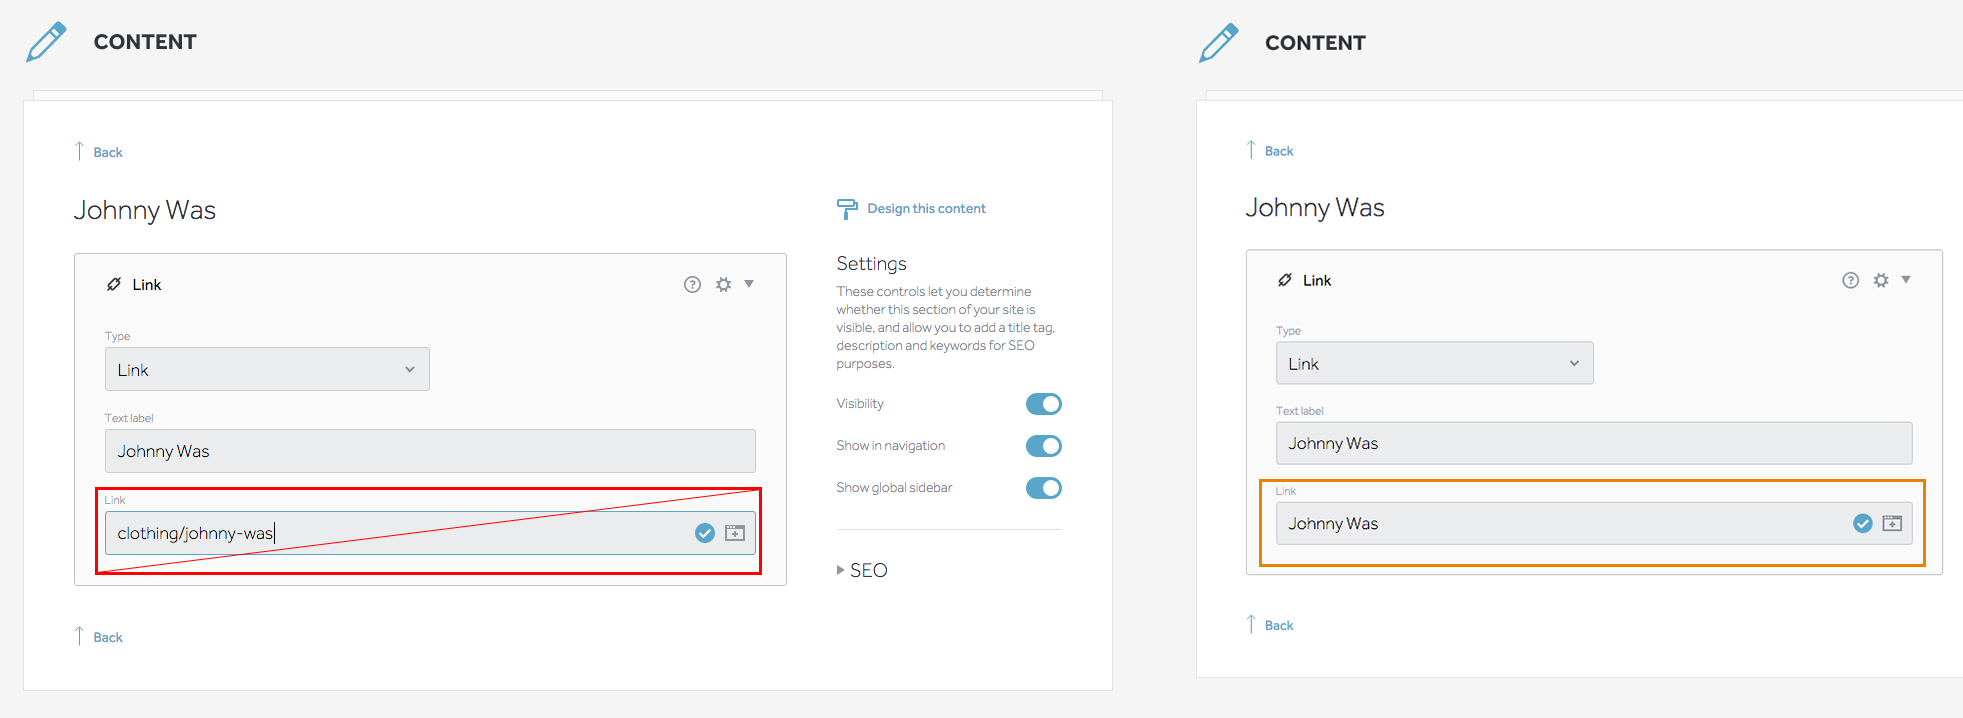The width and height of the screenshot is (1963, 718).
Task: Click the Johnny Was page title in right panel
Action: pos(1315,208)
